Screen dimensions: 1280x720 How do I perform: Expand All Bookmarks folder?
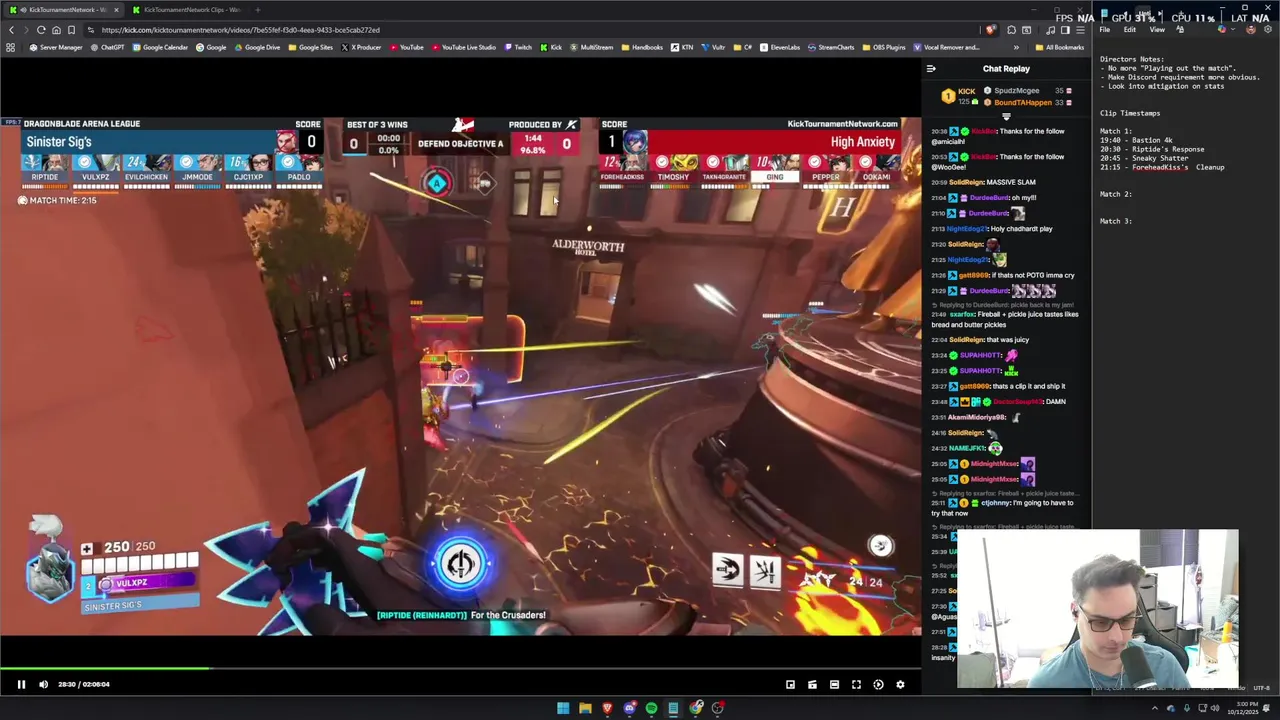(1059, 47)
